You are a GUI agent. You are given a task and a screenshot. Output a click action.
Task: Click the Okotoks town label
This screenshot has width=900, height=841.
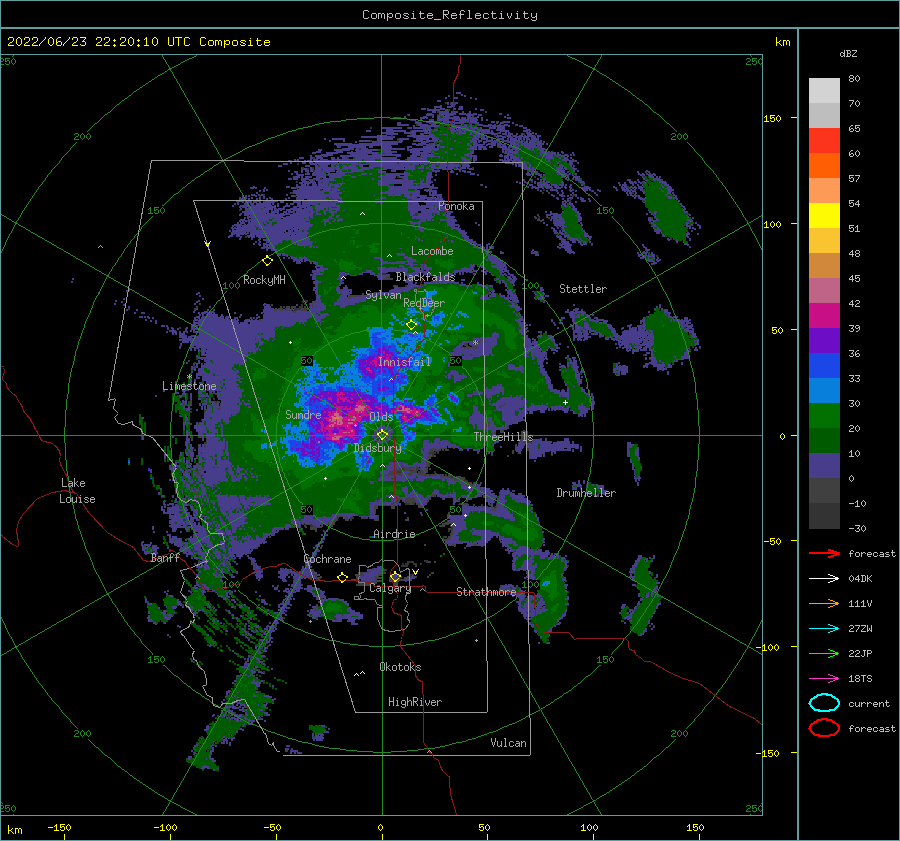[x=400, y=667]
